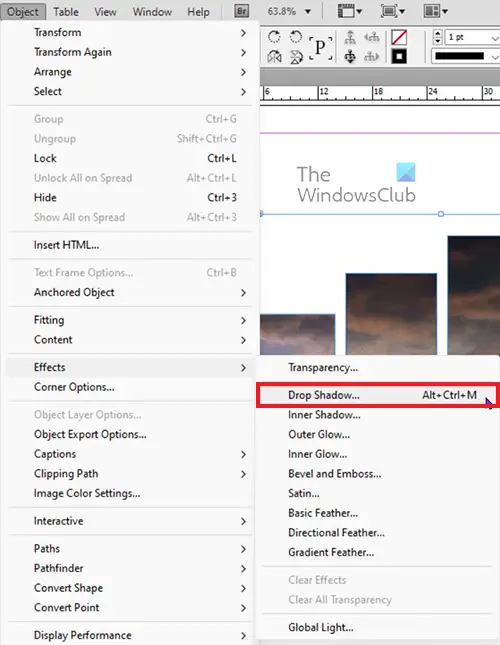Increase stroke weight with up stepper
The width and height of the screenshot is (500, 645).
(x=438, y=34)
